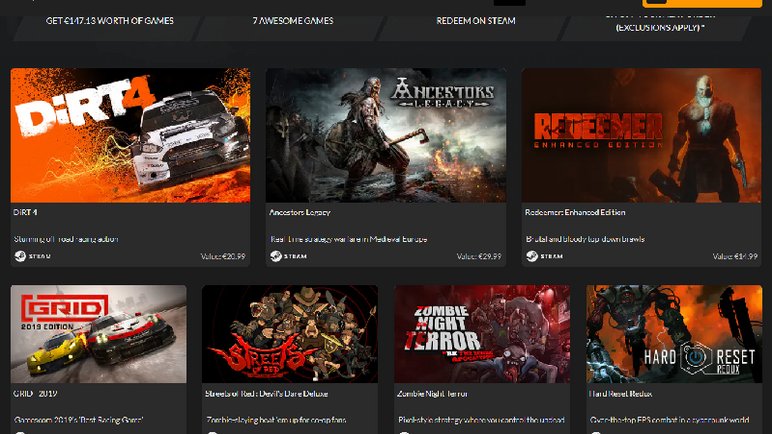Image resolution: width=772 pixels, height=434 pixels.
Task: Click the Zombie Night Terror title text
Action: tap(432, 394)
